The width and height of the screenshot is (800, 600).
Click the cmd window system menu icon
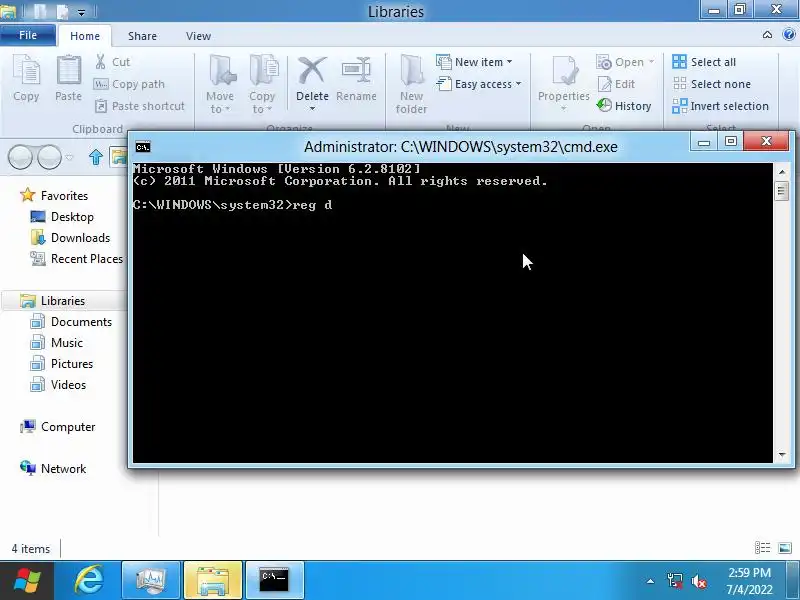pos(143,147)
